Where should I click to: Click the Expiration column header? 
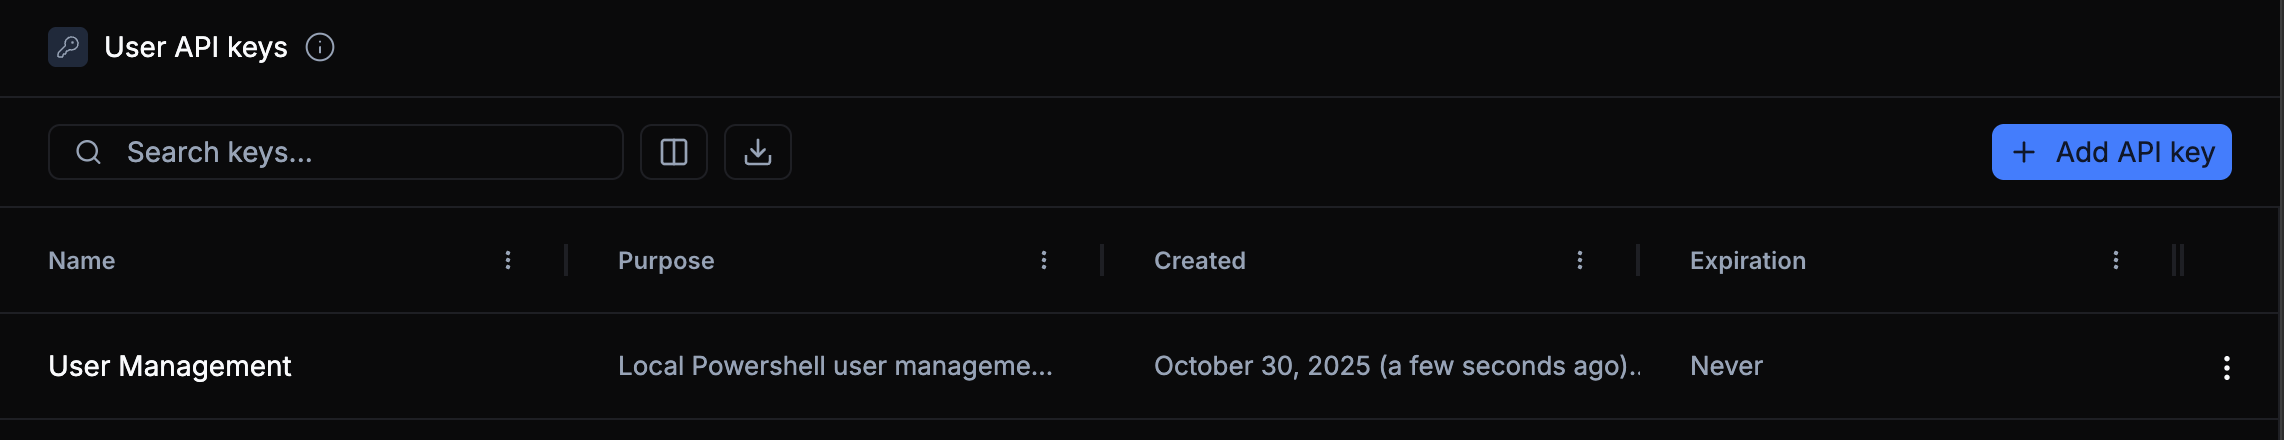point(1748,260)
